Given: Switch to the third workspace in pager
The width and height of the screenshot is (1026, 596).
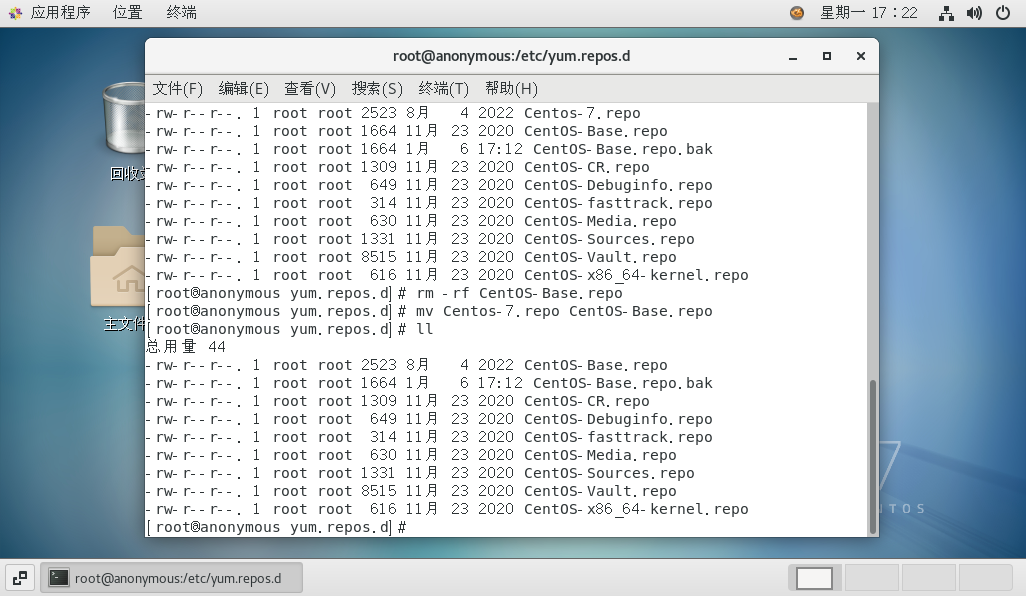Looking at the screenshot, I should 929,578.
